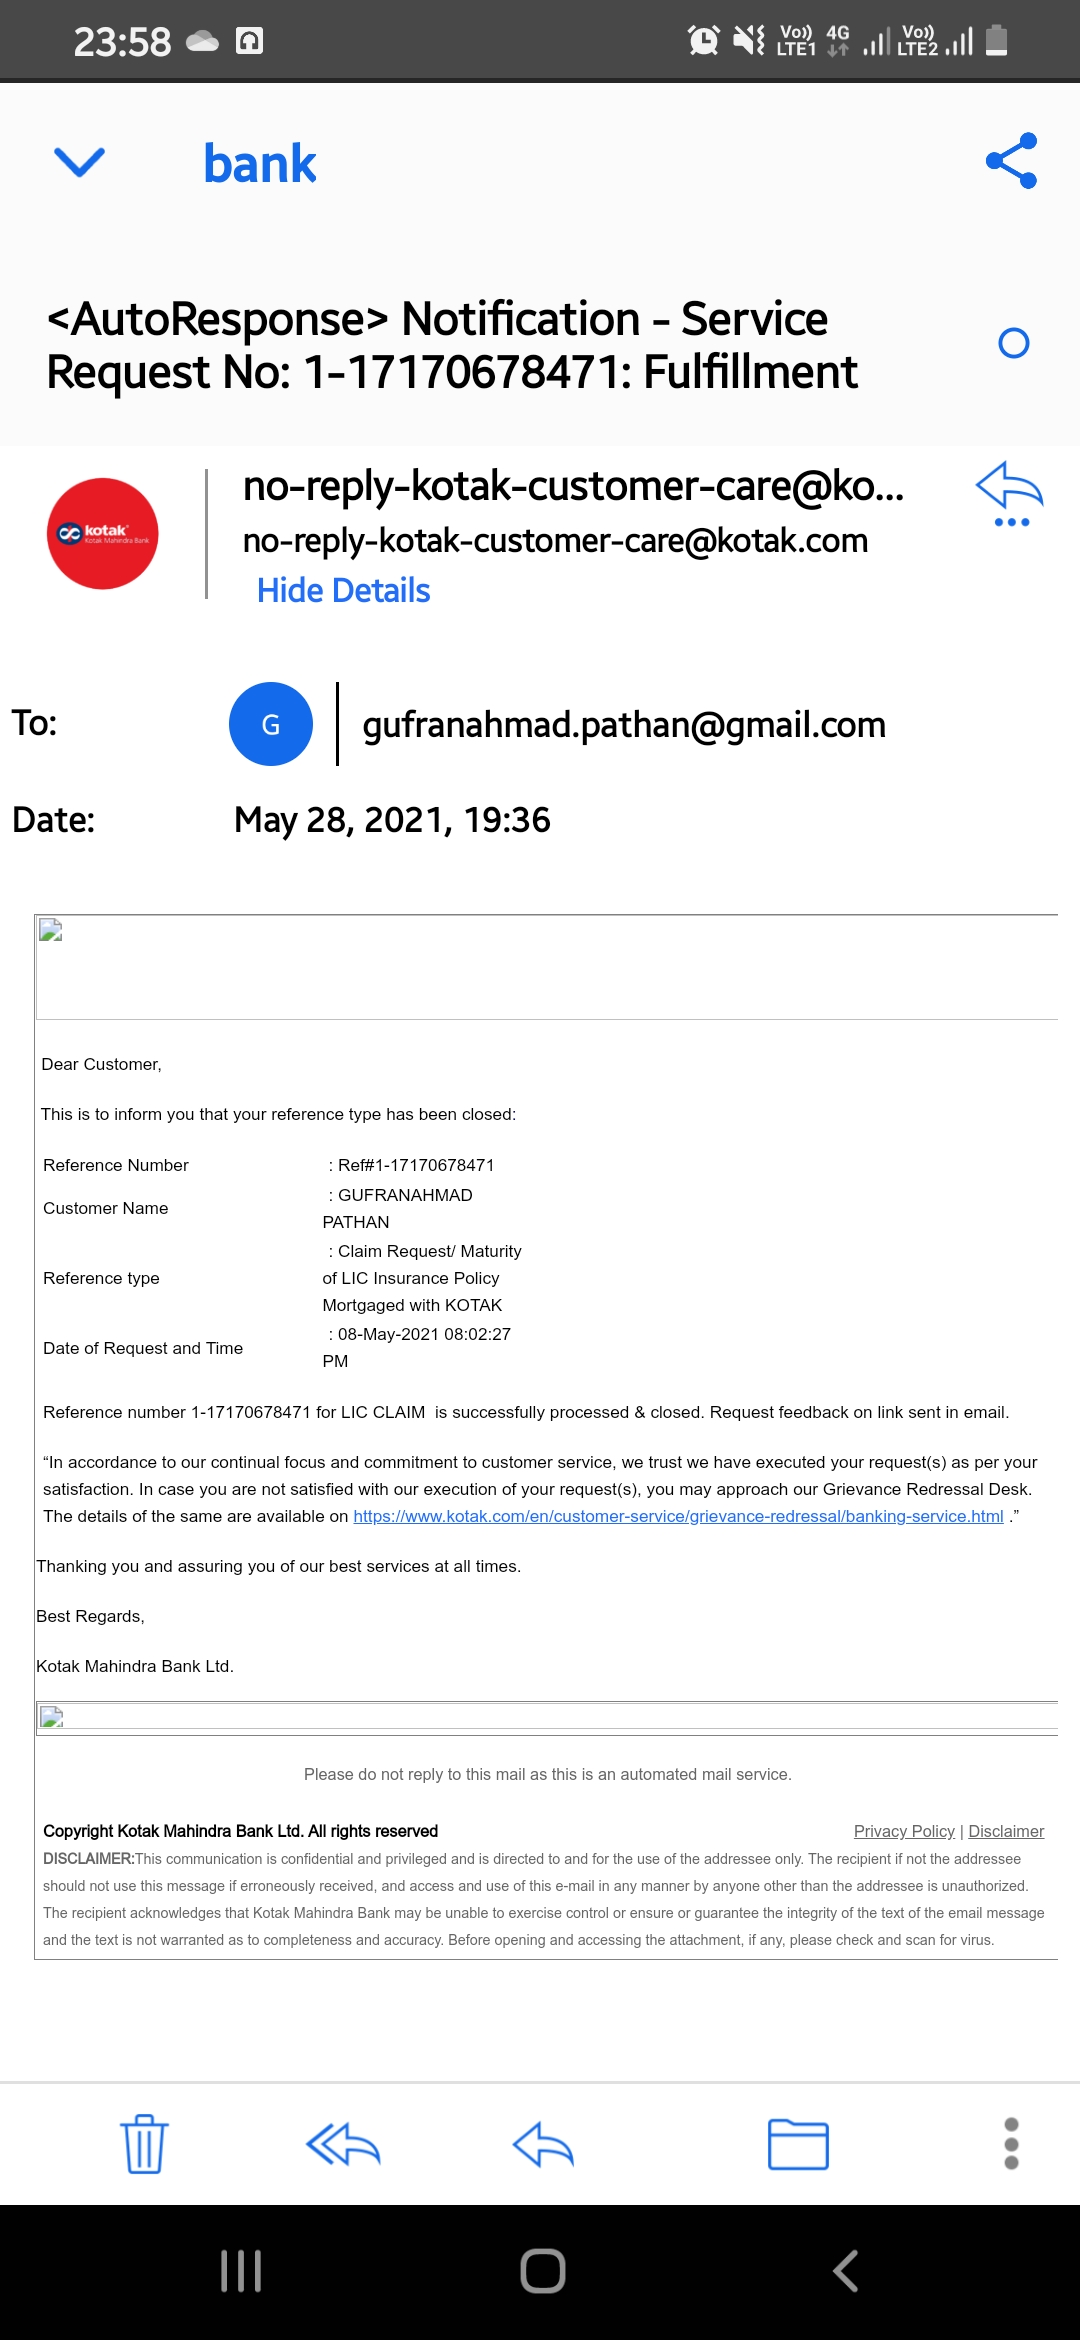Tap the G recipient avatar

click(x=270, y=724)
